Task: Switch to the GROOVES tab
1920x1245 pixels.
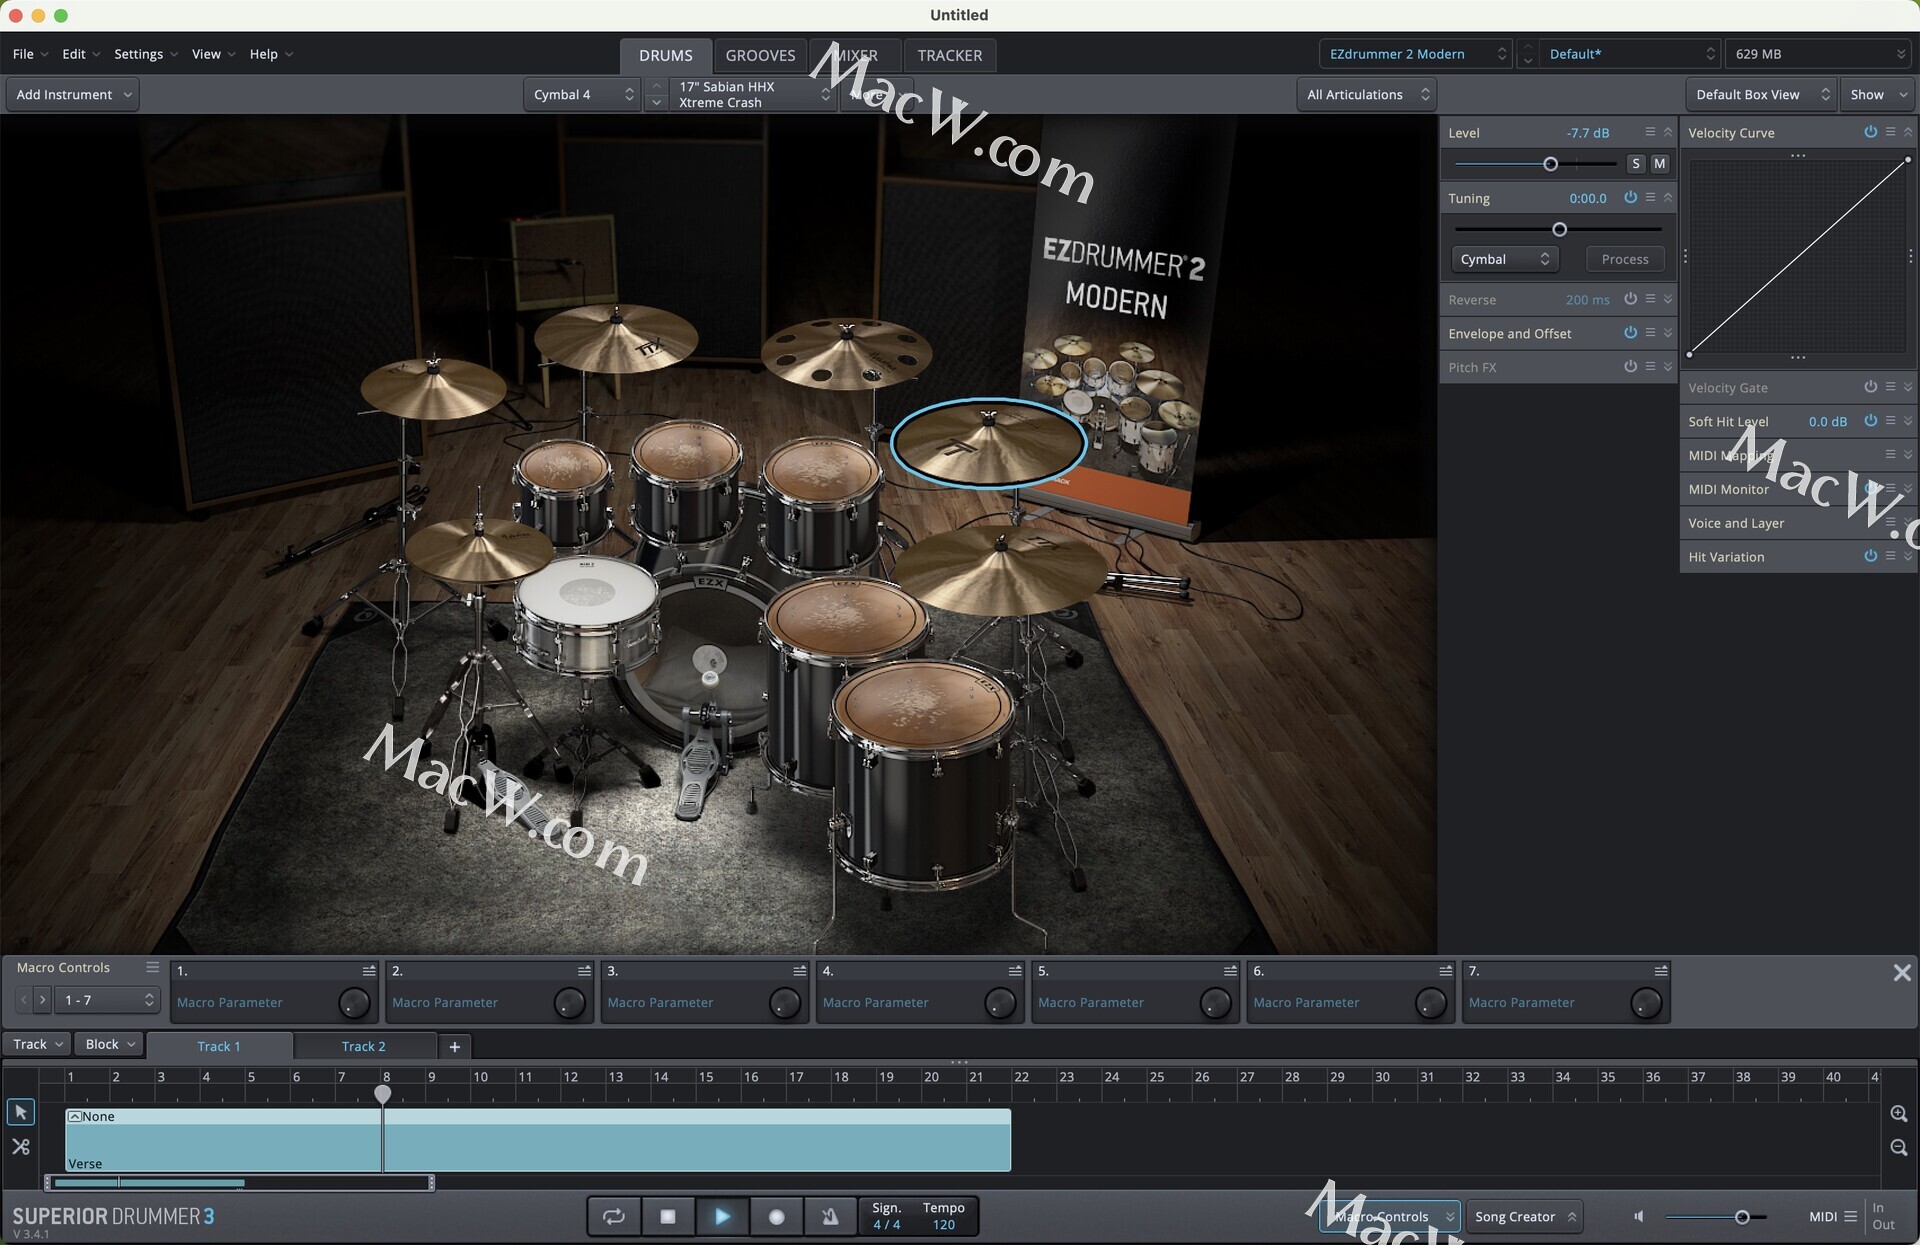Action: [x=760, y=55]
